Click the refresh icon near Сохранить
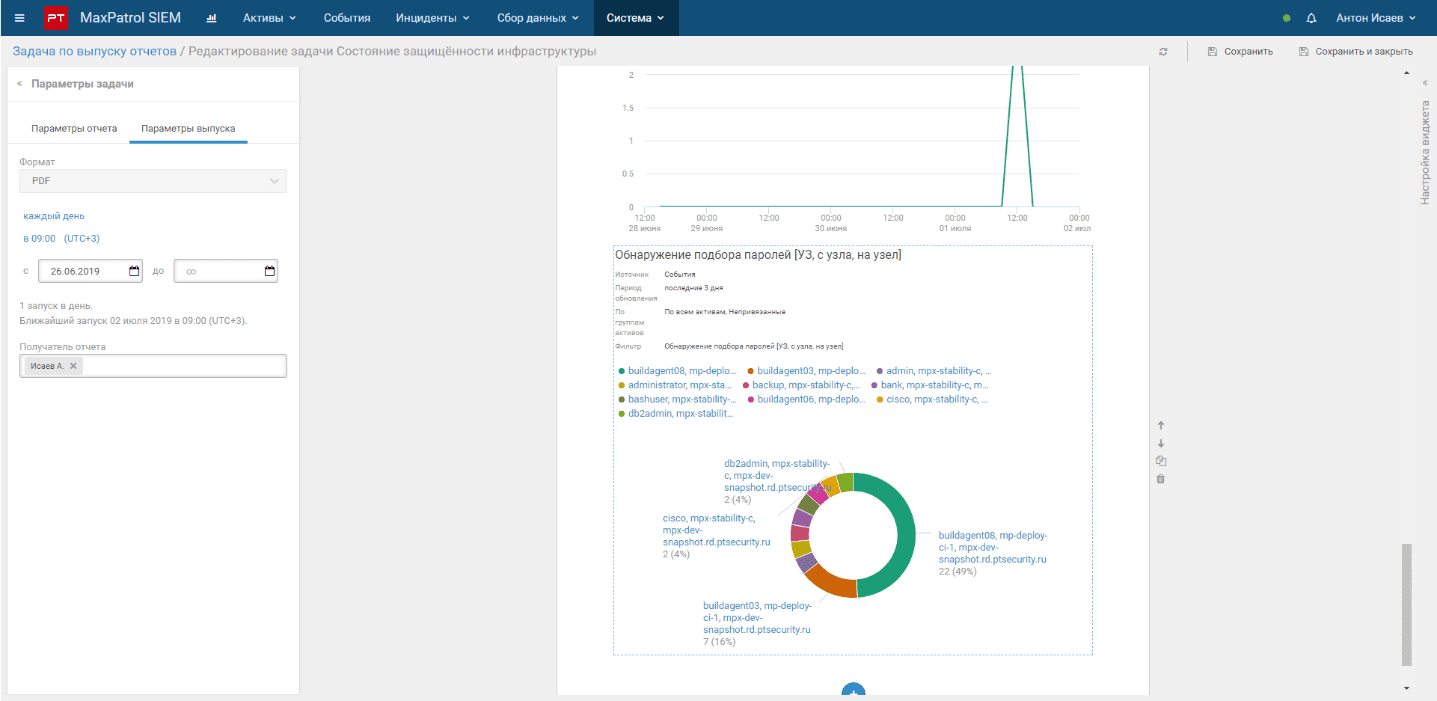This screenshot has height=701, width=1437. (x=1163, y=52)
